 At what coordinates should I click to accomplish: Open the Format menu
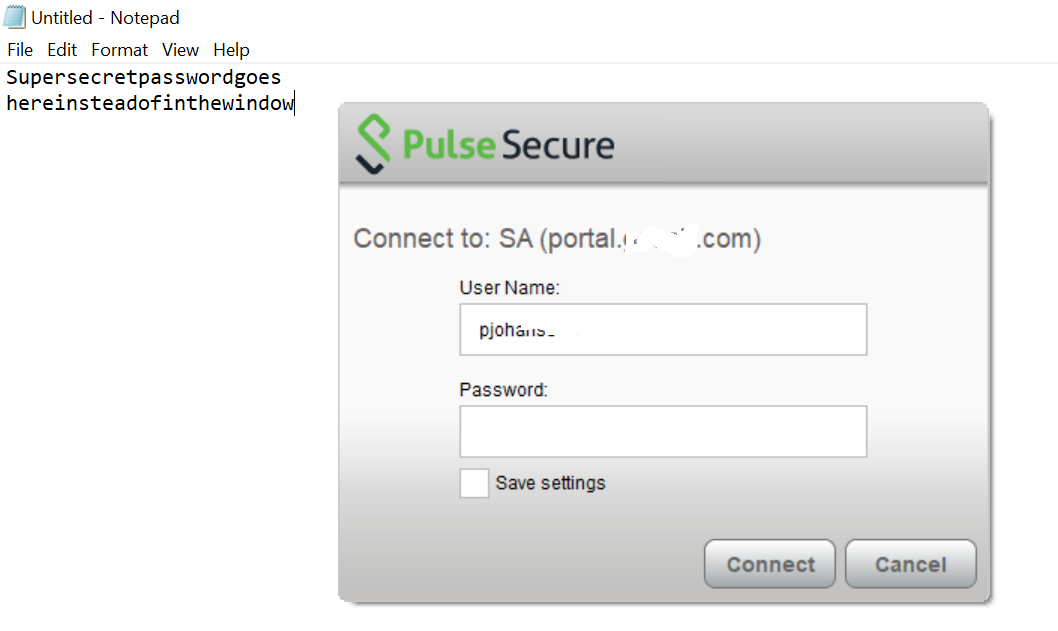pyautogui.click(x=119, y=50)
